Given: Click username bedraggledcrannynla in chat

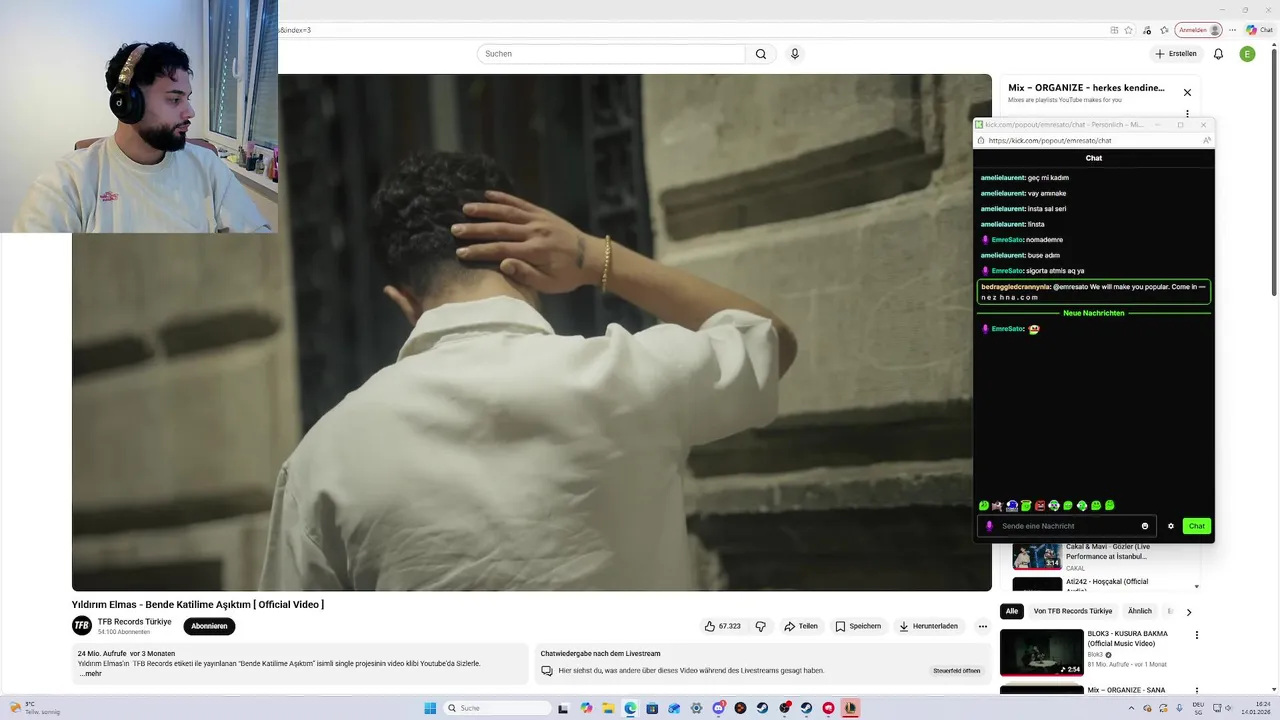Looking at the screenshot, I should coord(1015,287).
